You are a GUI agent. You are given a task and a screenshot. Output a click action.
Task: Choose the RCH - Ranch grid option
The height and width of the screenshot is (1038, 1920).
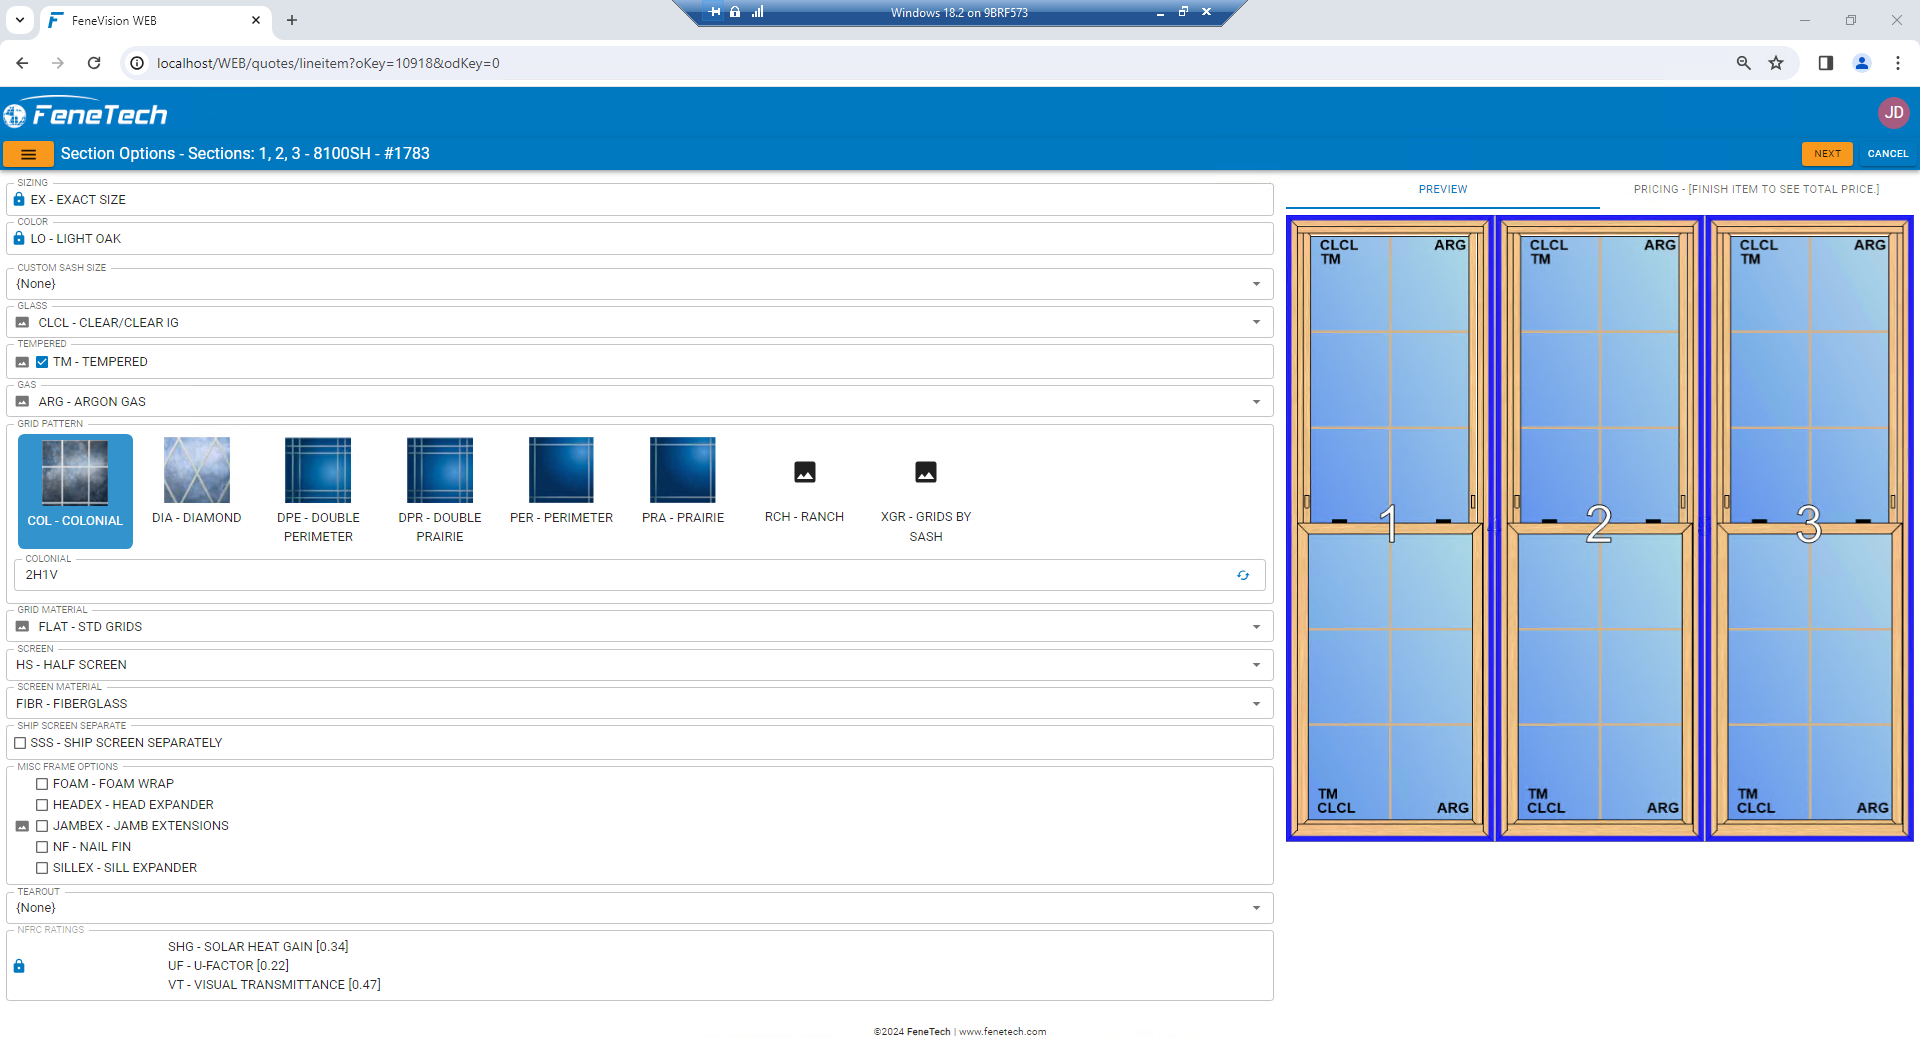[804, 480]
